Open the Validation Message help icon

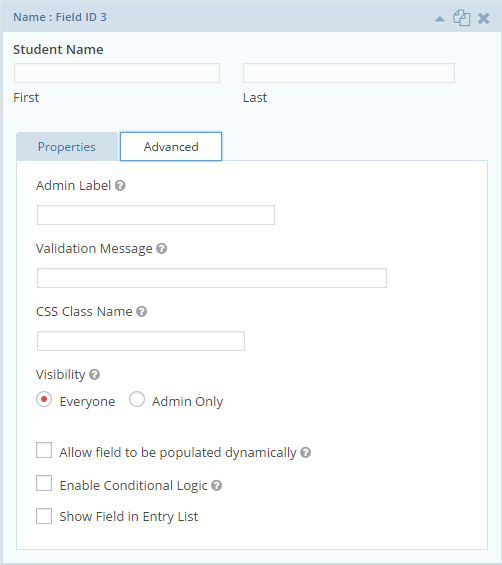point(161,249)
